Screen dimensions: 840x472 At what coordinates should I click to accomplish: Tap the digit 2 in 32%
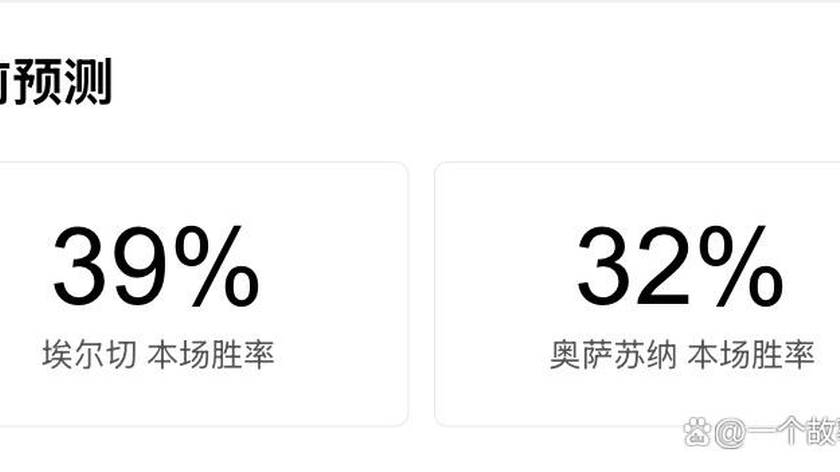[662, 267]
